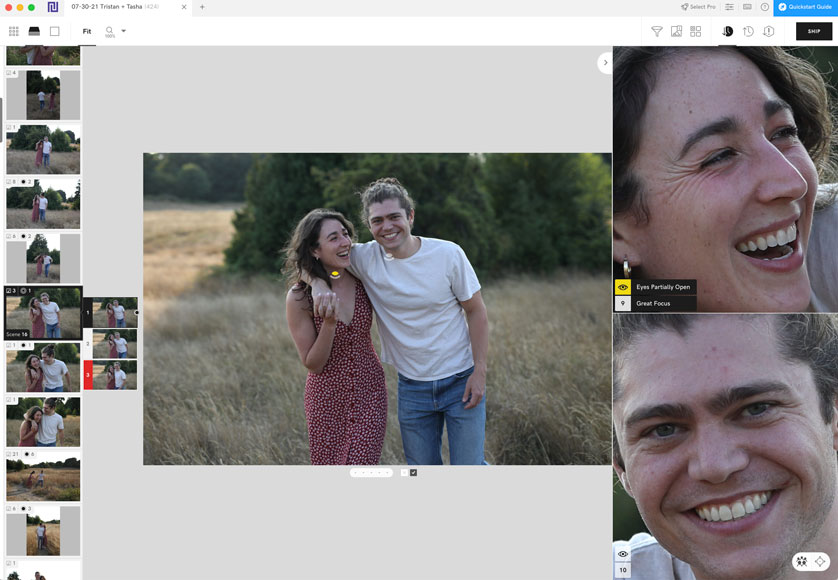The width and height of the screenshot is (838, 580).
Task: Open the 07-30-21 Tristan + Tasha tab
Action: [114, 7]
